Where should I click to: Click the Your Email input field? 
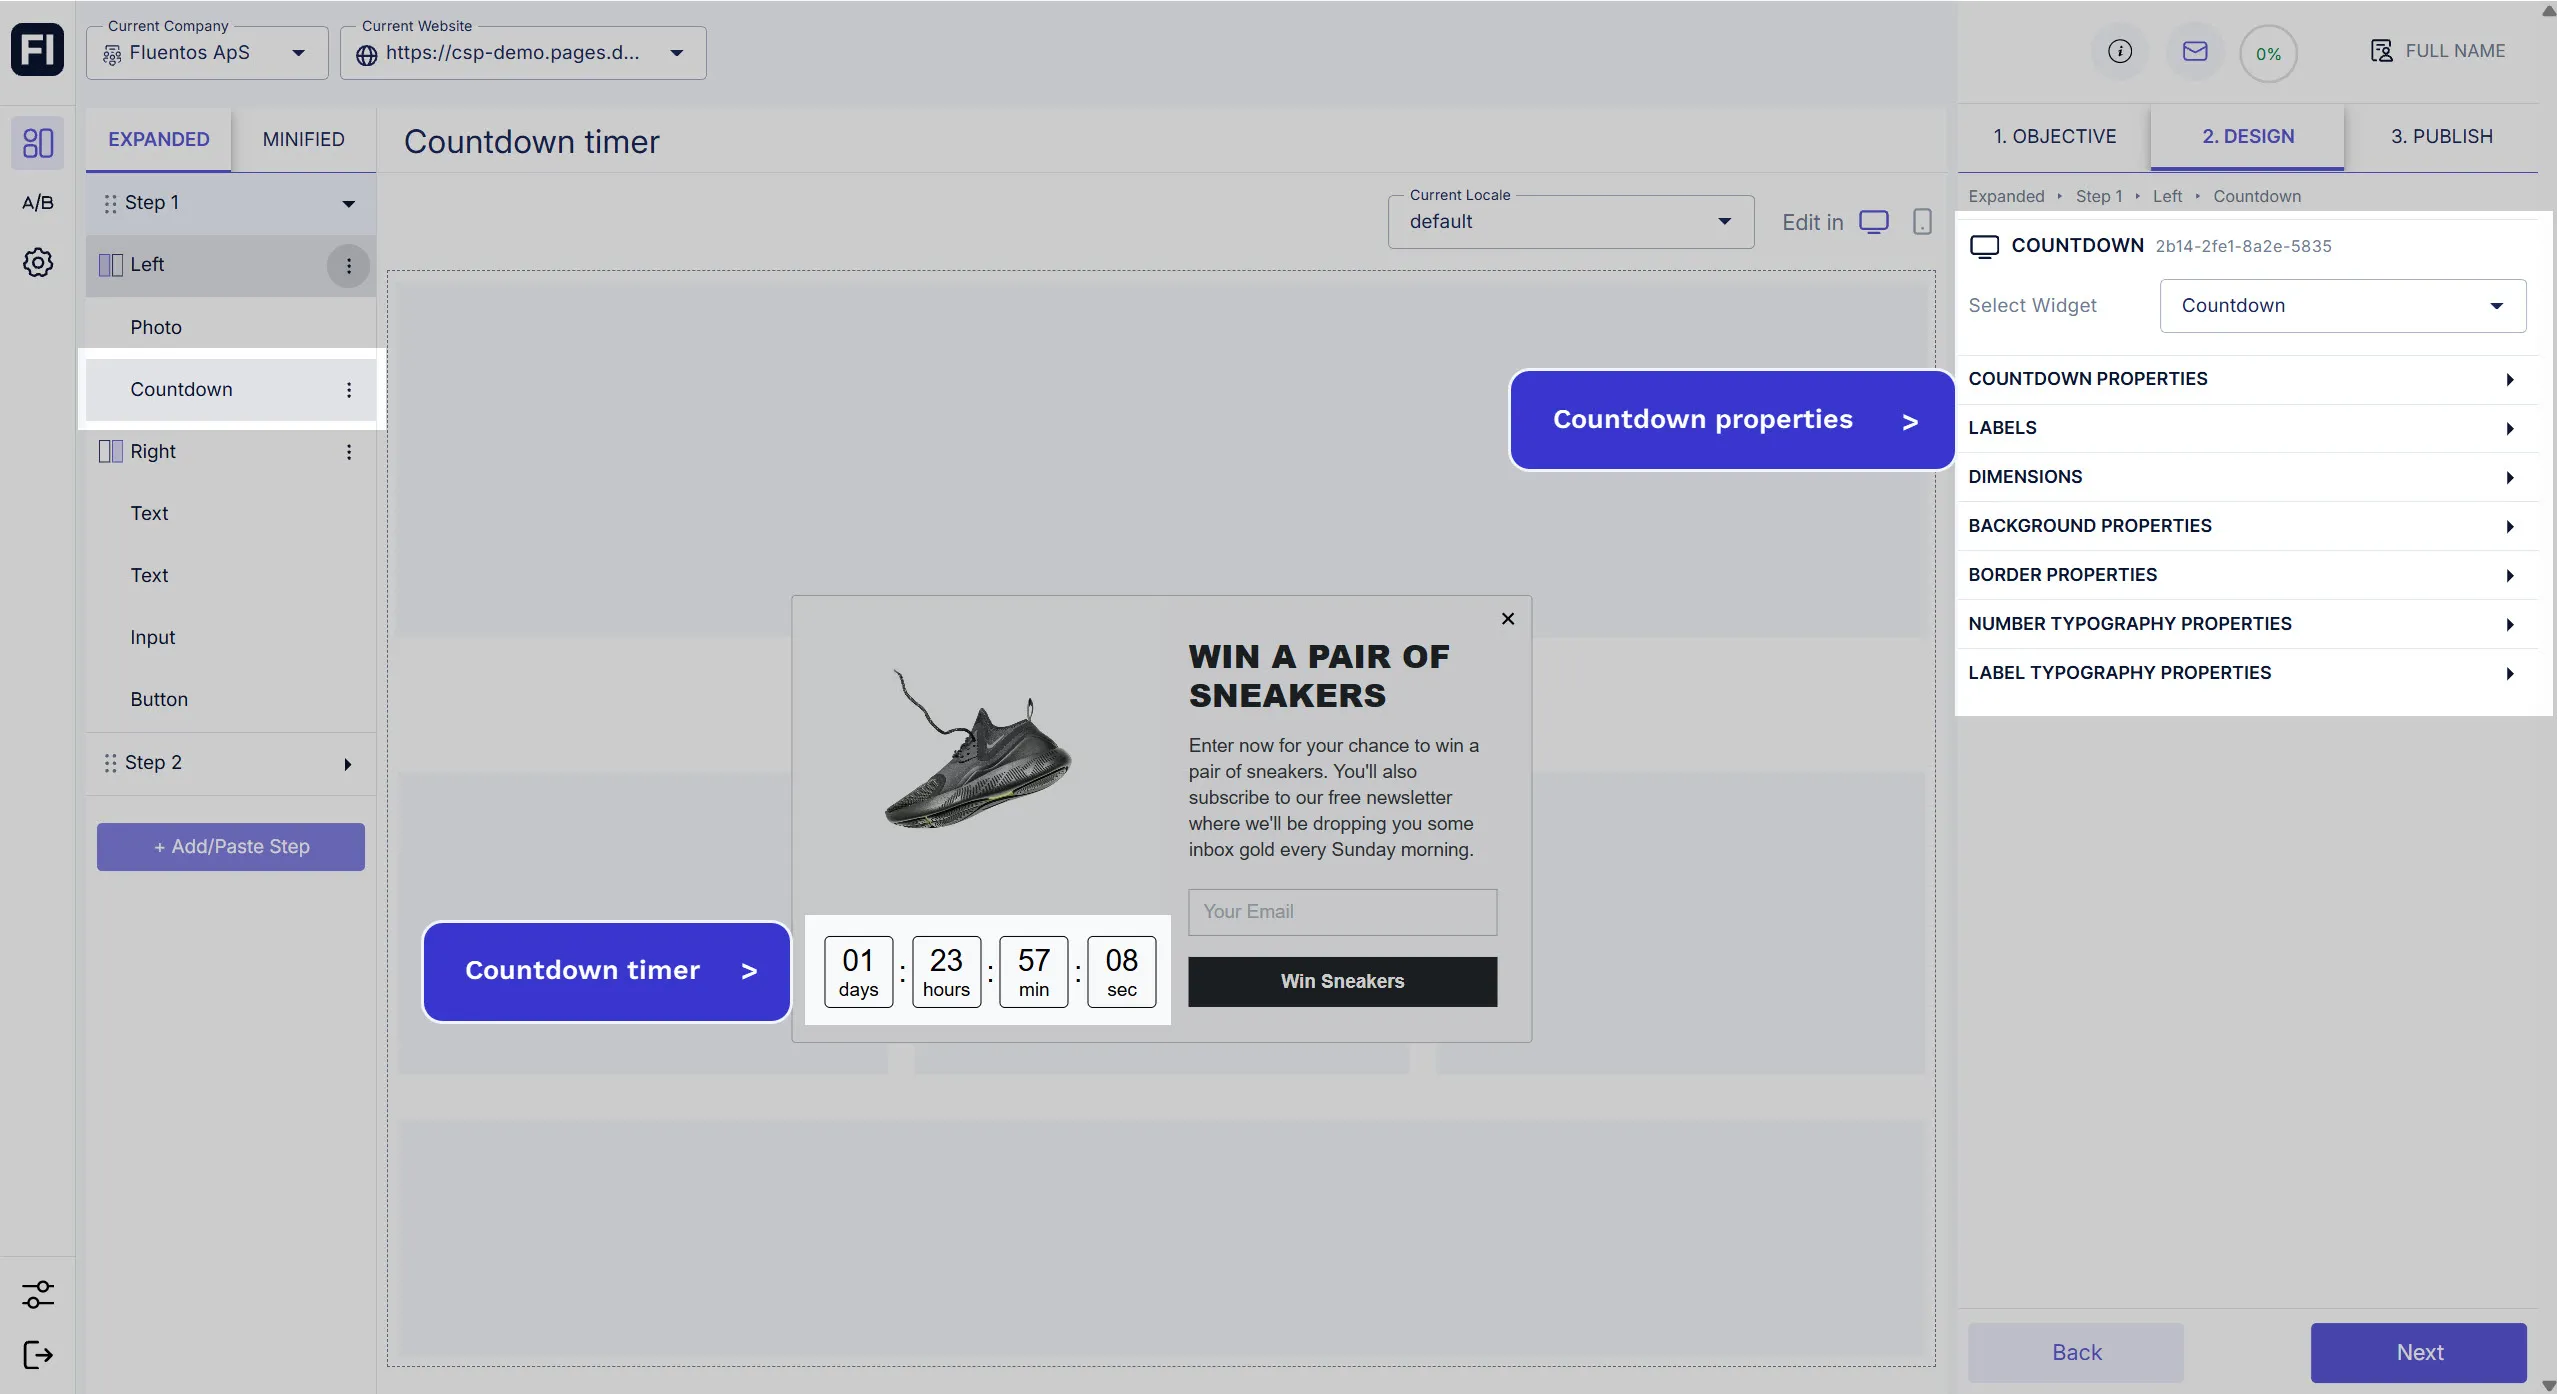click(1341, 912)
